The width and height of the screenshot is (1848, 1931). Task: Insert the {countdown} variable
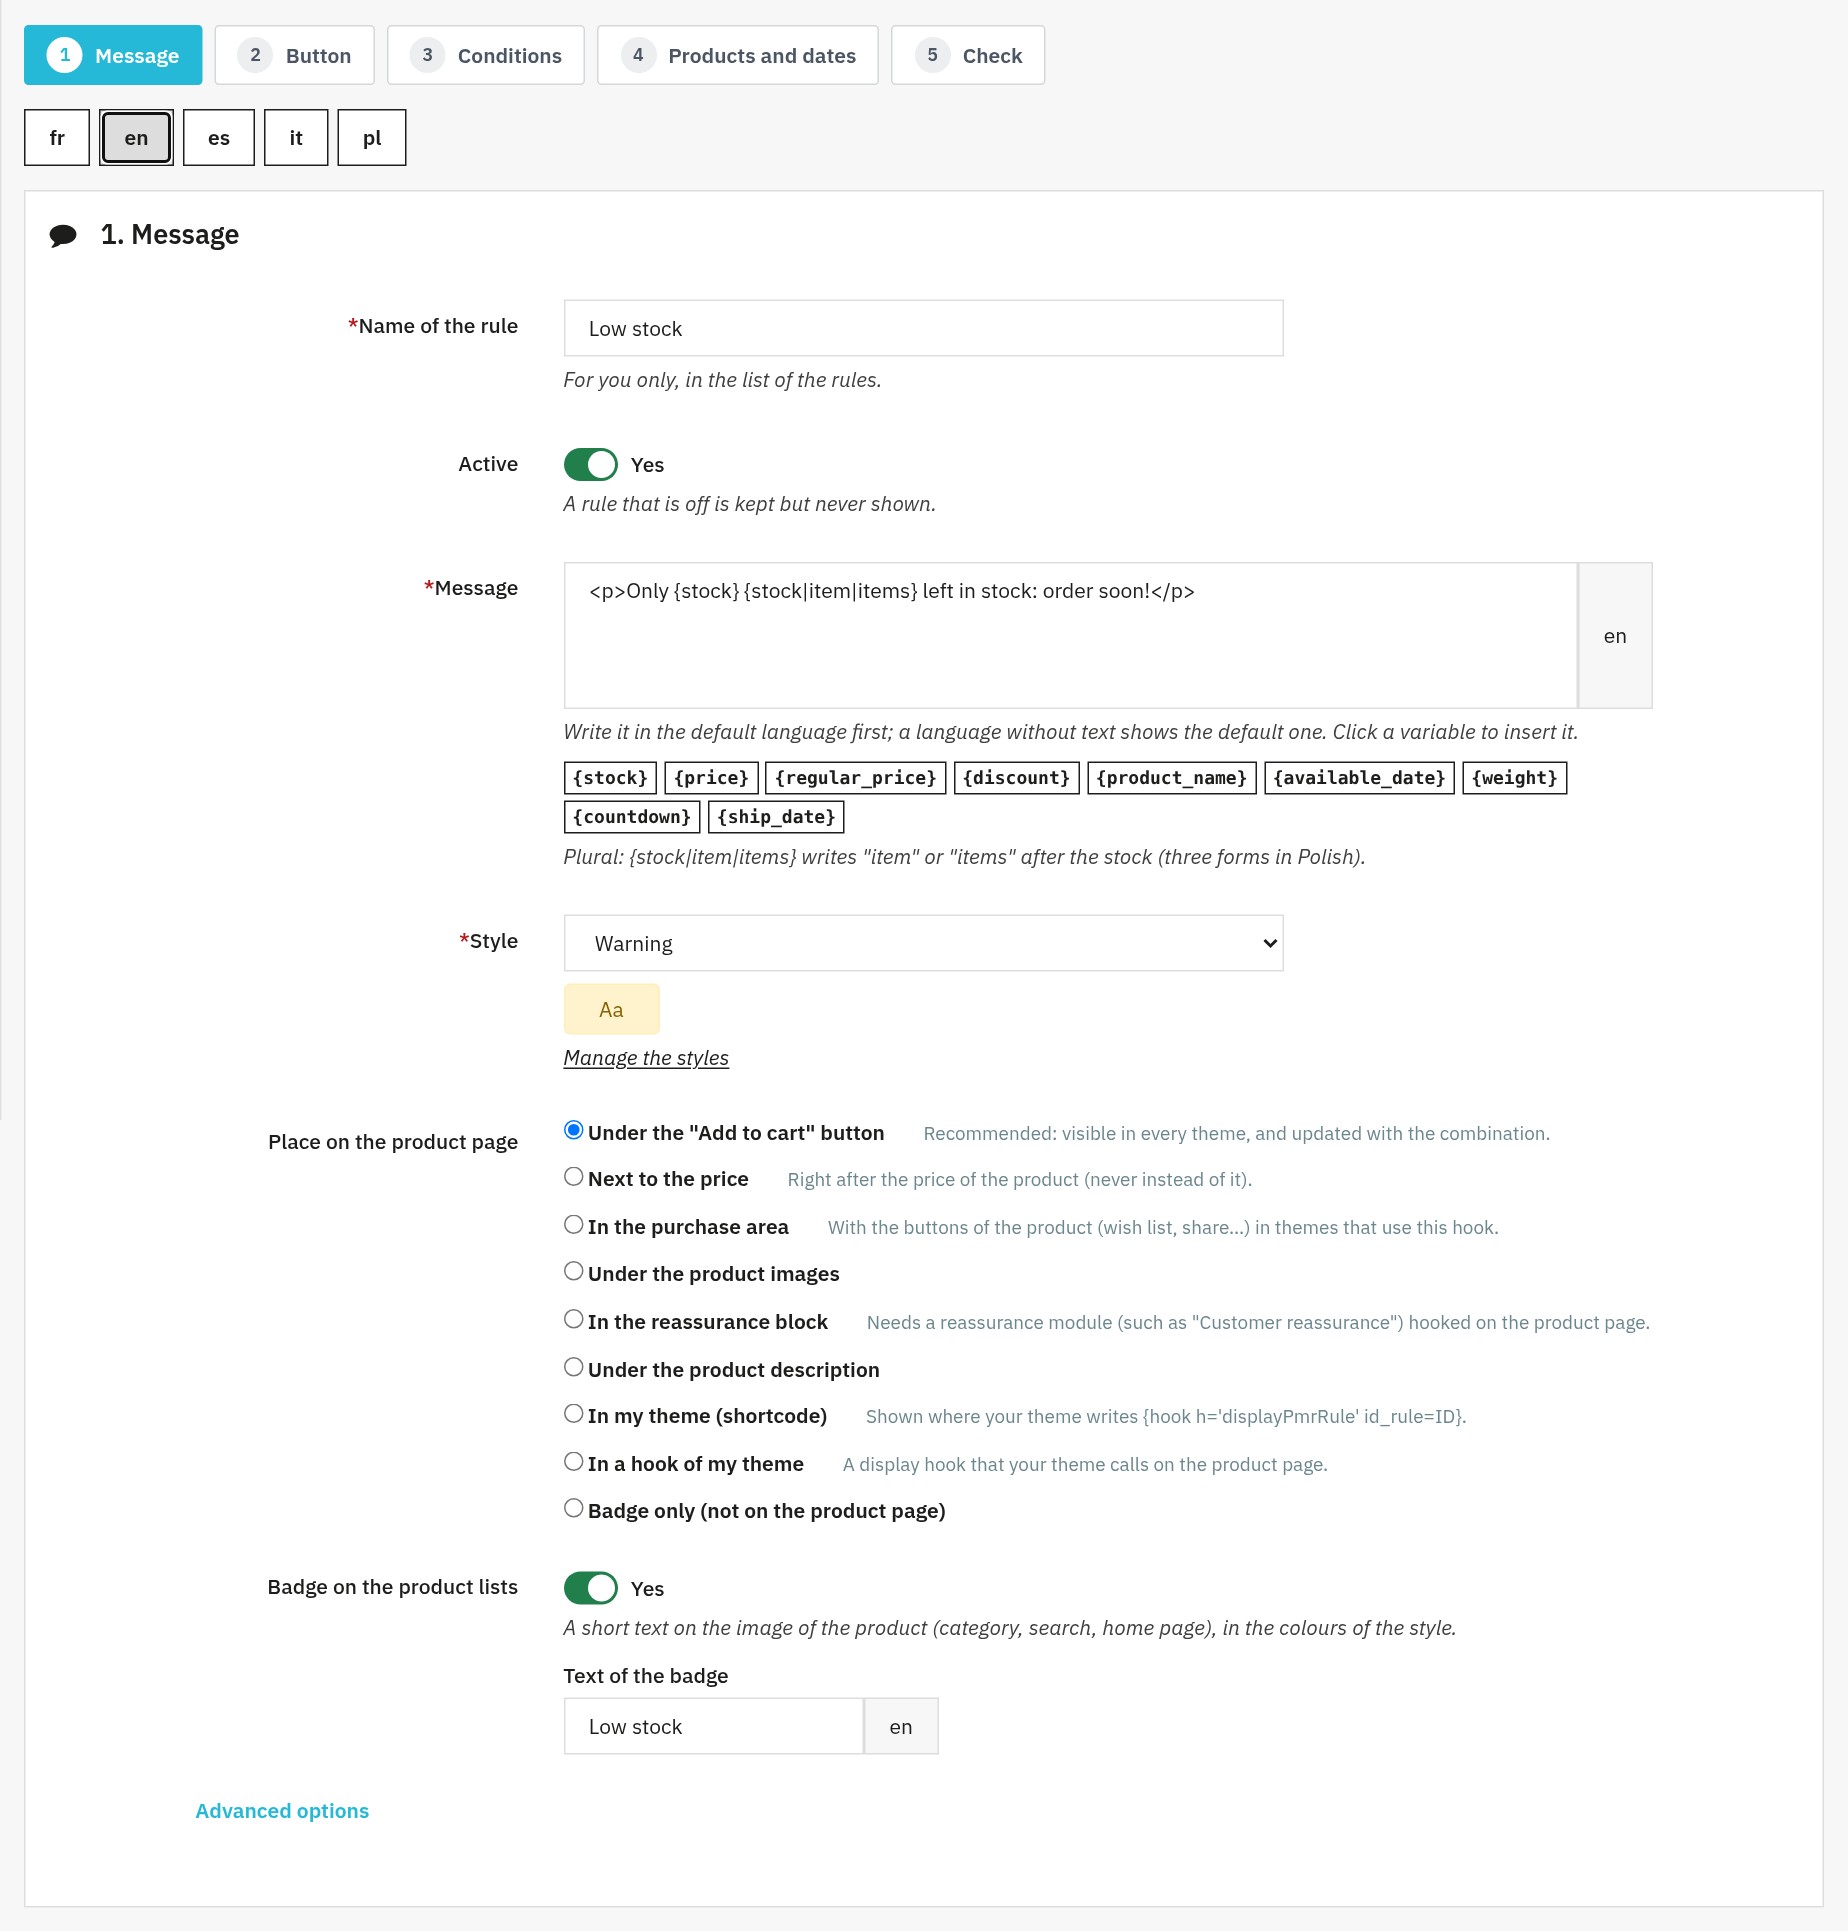click(632, 817)
